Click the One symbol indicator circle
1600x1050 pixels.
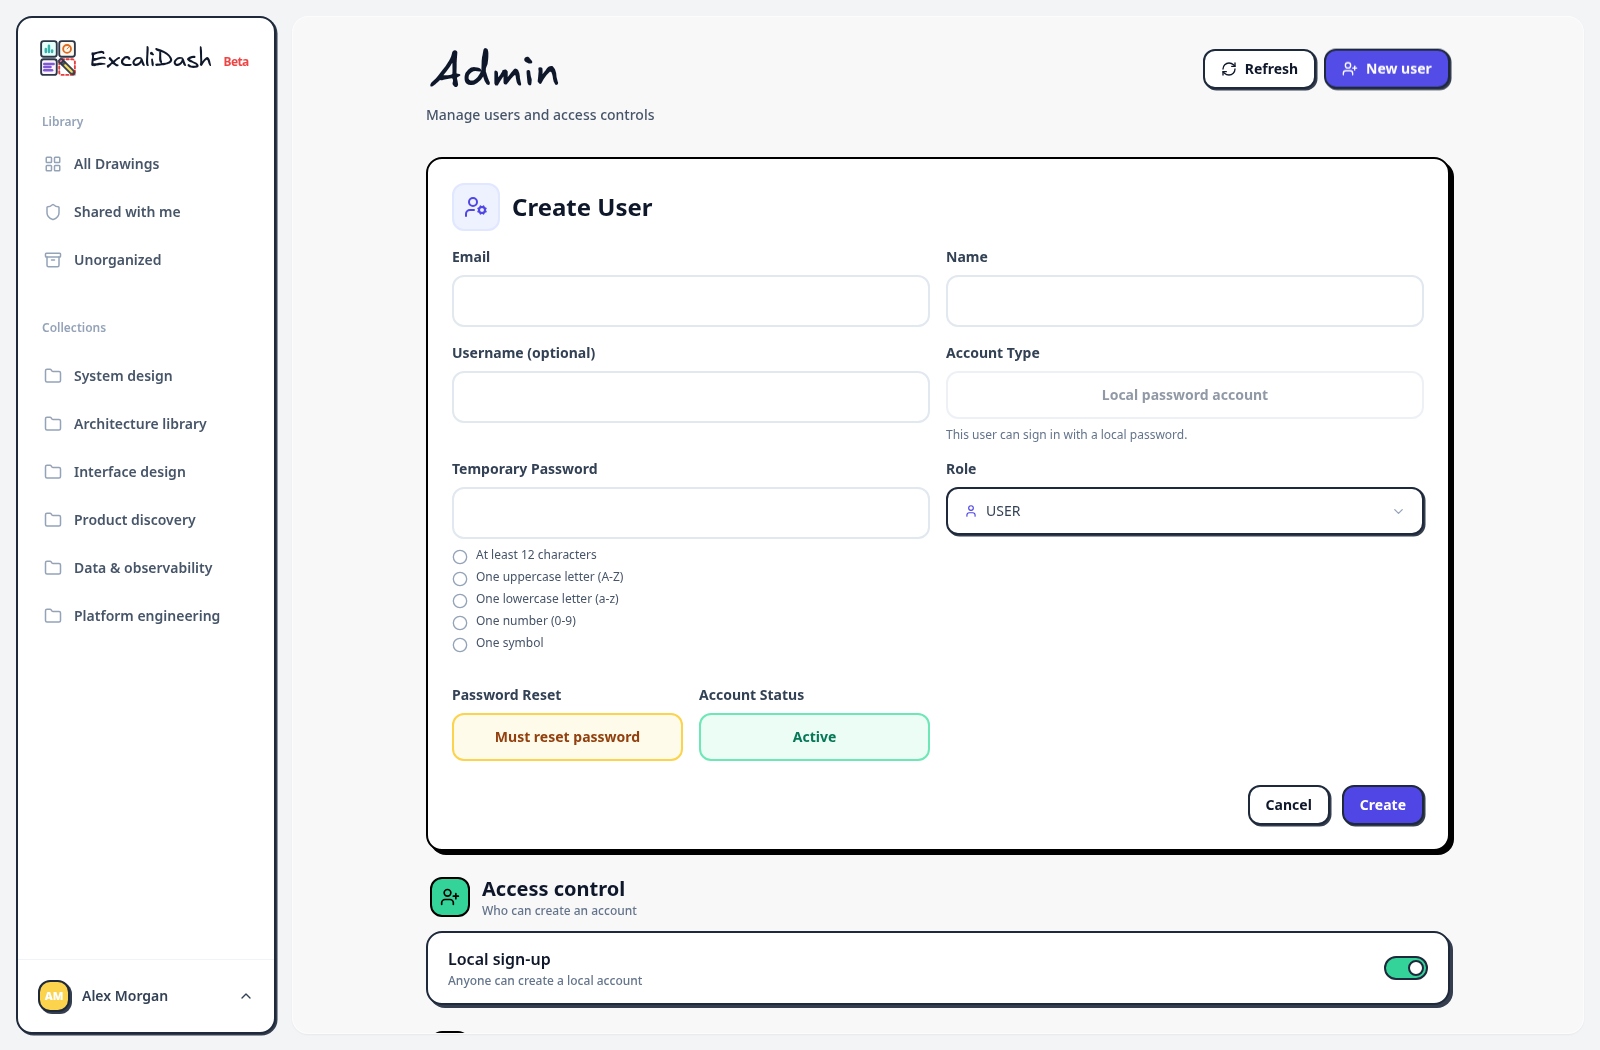pos(460,645)
